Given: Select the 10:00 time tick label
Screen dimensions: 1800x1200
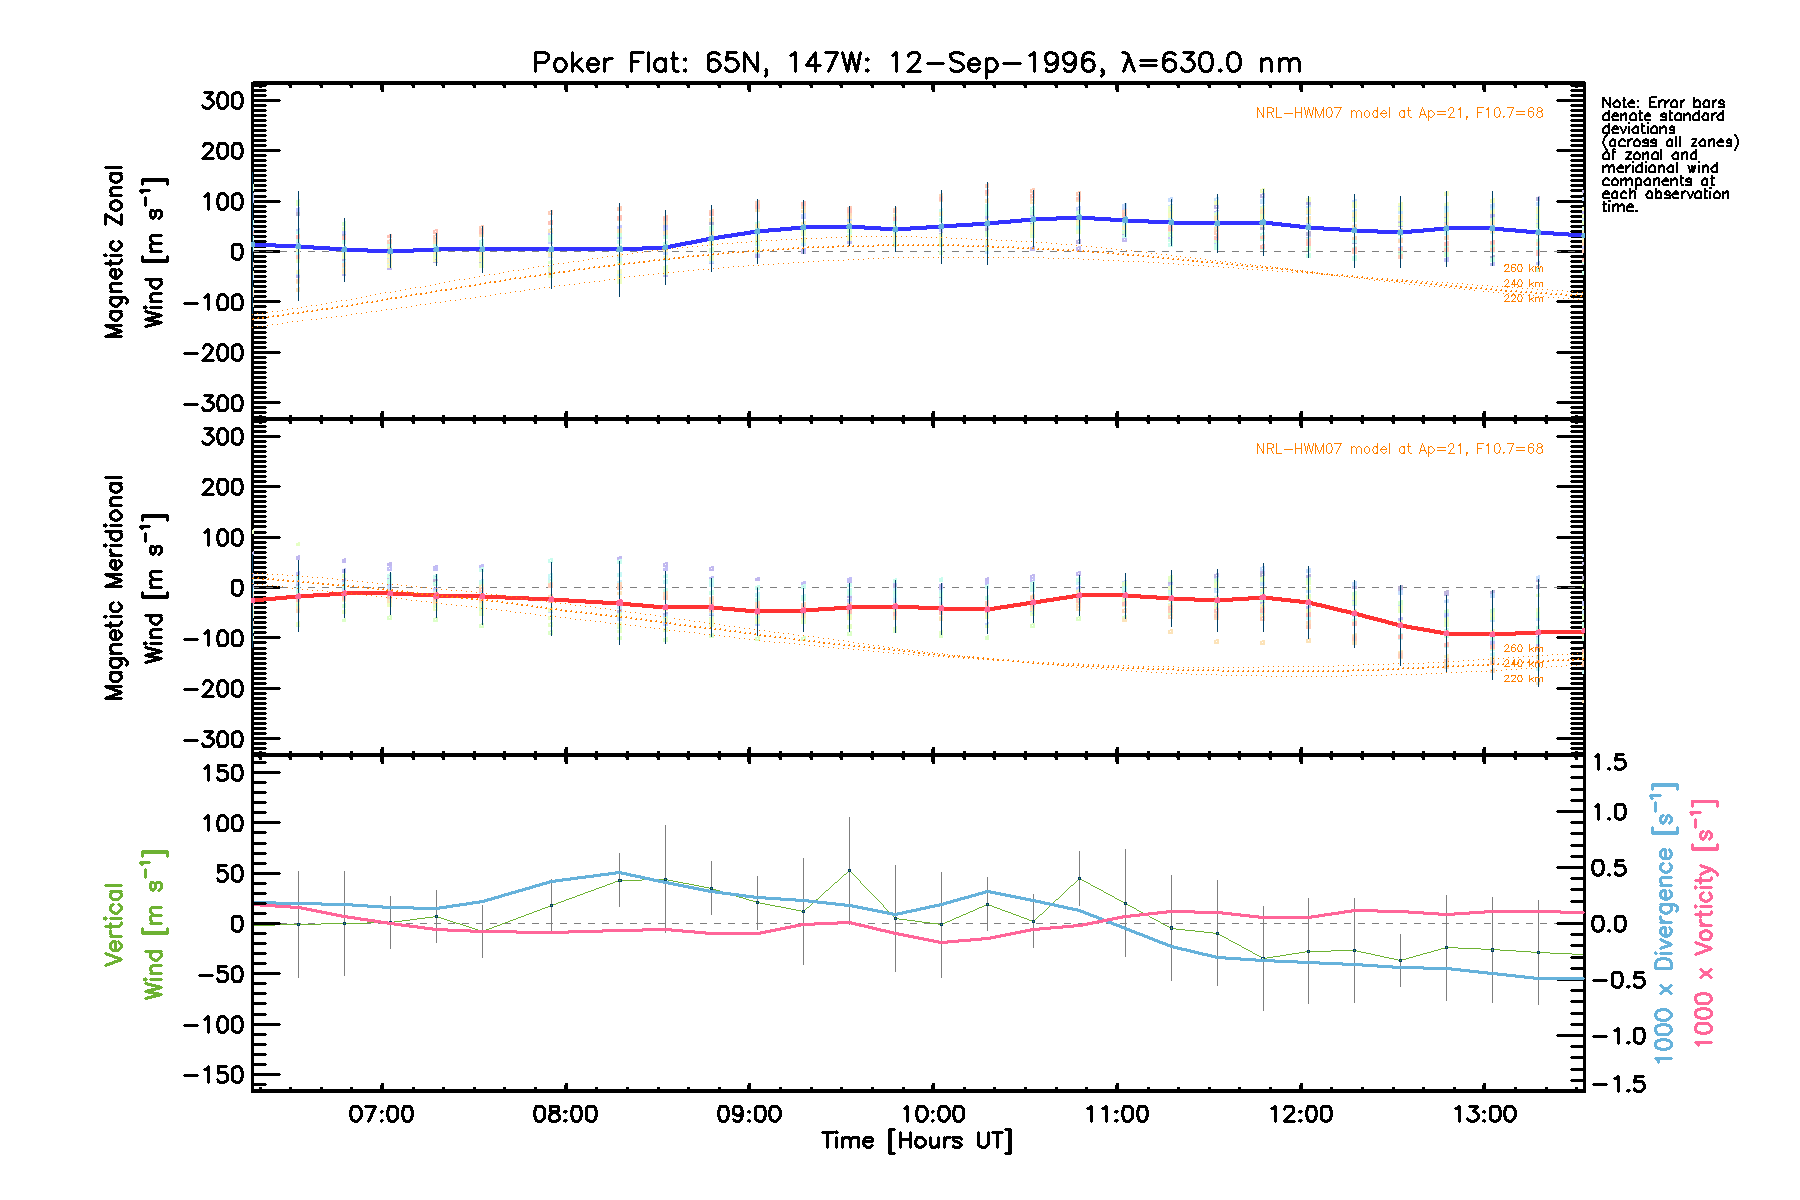Looking at the screenshot, I should coord(933,1114).
